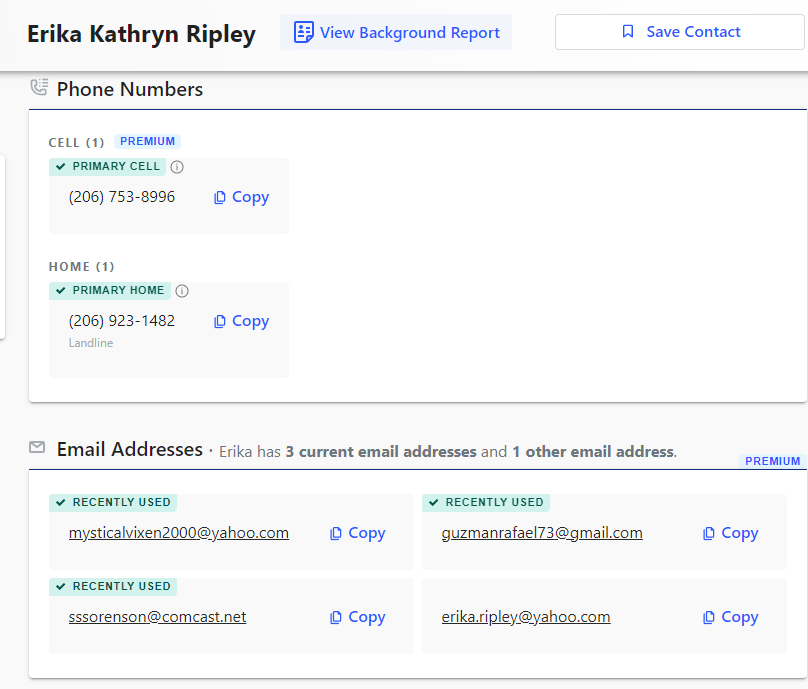Click the PREMIUM badge next to Cell
The image size is (808, 689).
(x=147, y=142)
